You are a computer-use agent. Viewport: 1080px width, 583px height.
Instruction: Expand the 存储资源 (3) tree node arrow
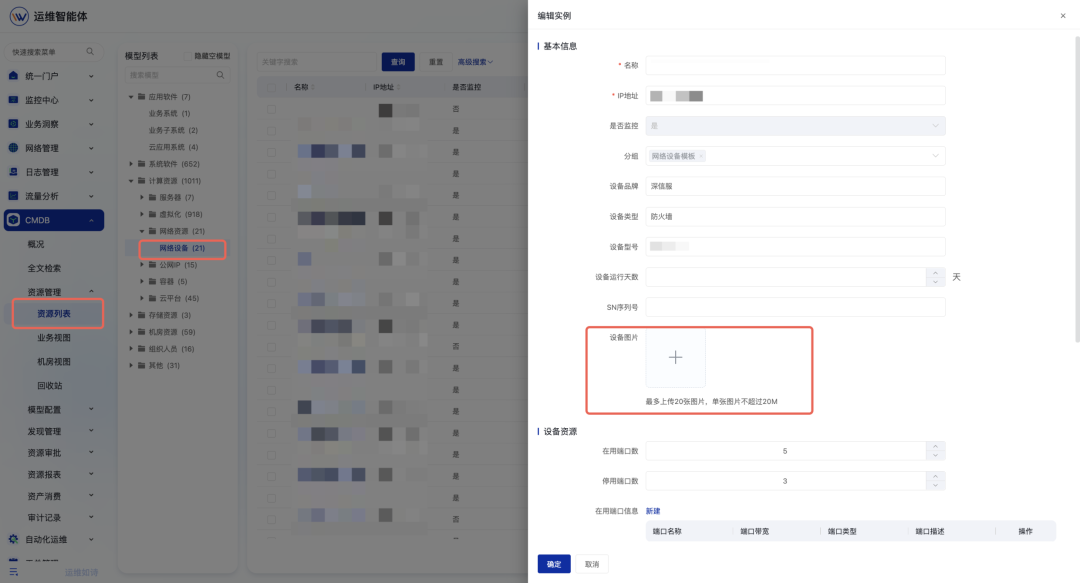pyautogui.click(x=131, y=315)
